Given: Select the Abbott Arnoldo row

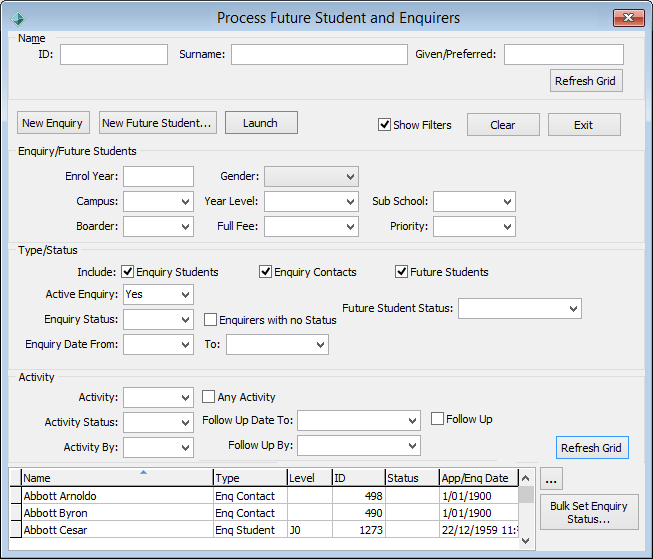Looking at the screenshot, I should tap(264, 496).
